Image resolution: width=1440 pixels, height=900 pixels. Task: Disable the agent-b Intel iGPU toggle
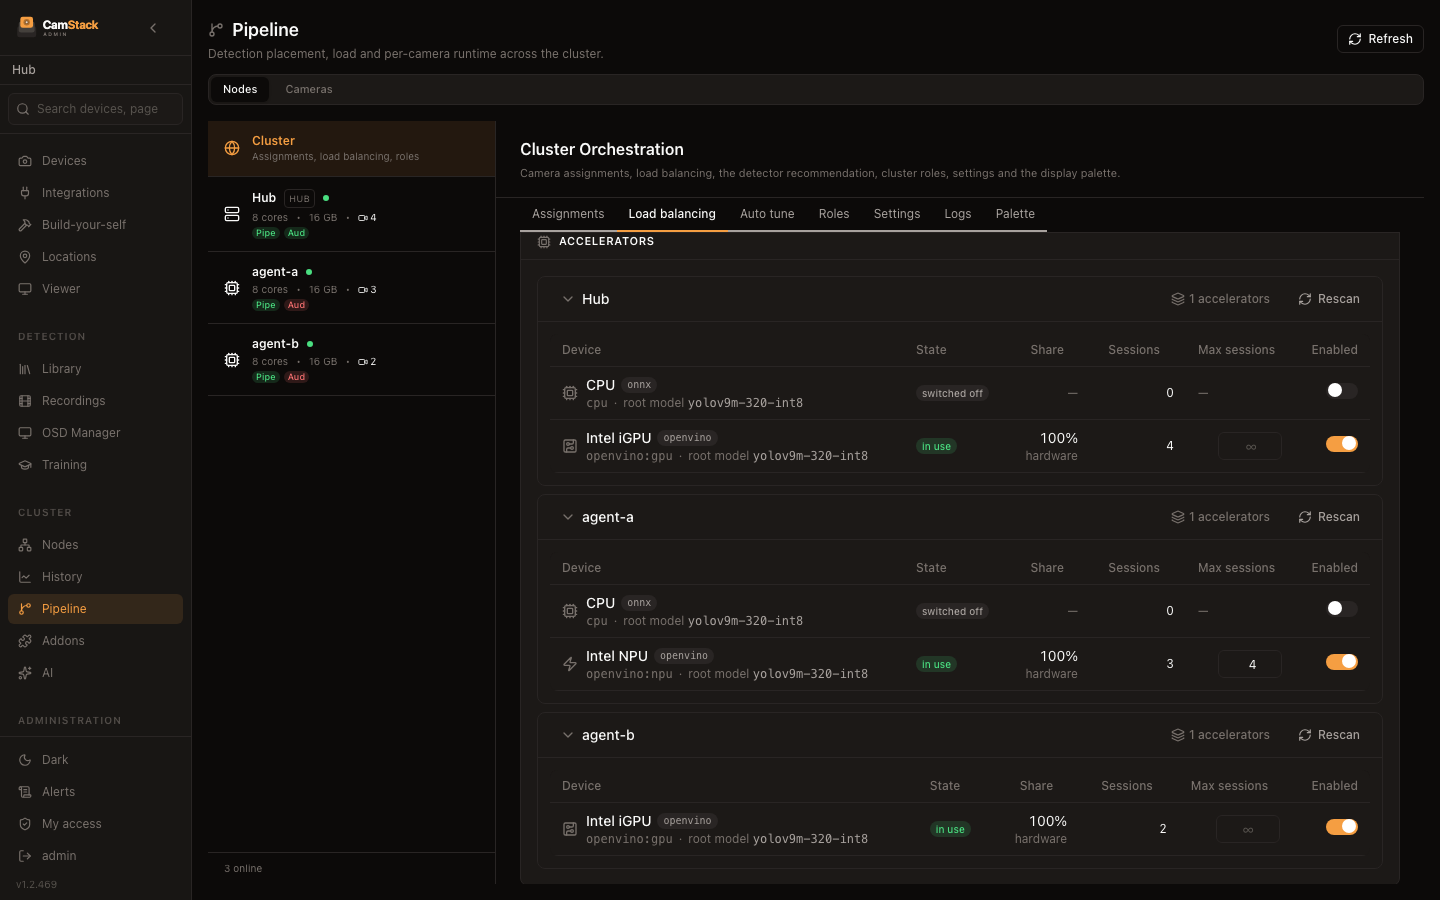tap(1342, 827)
